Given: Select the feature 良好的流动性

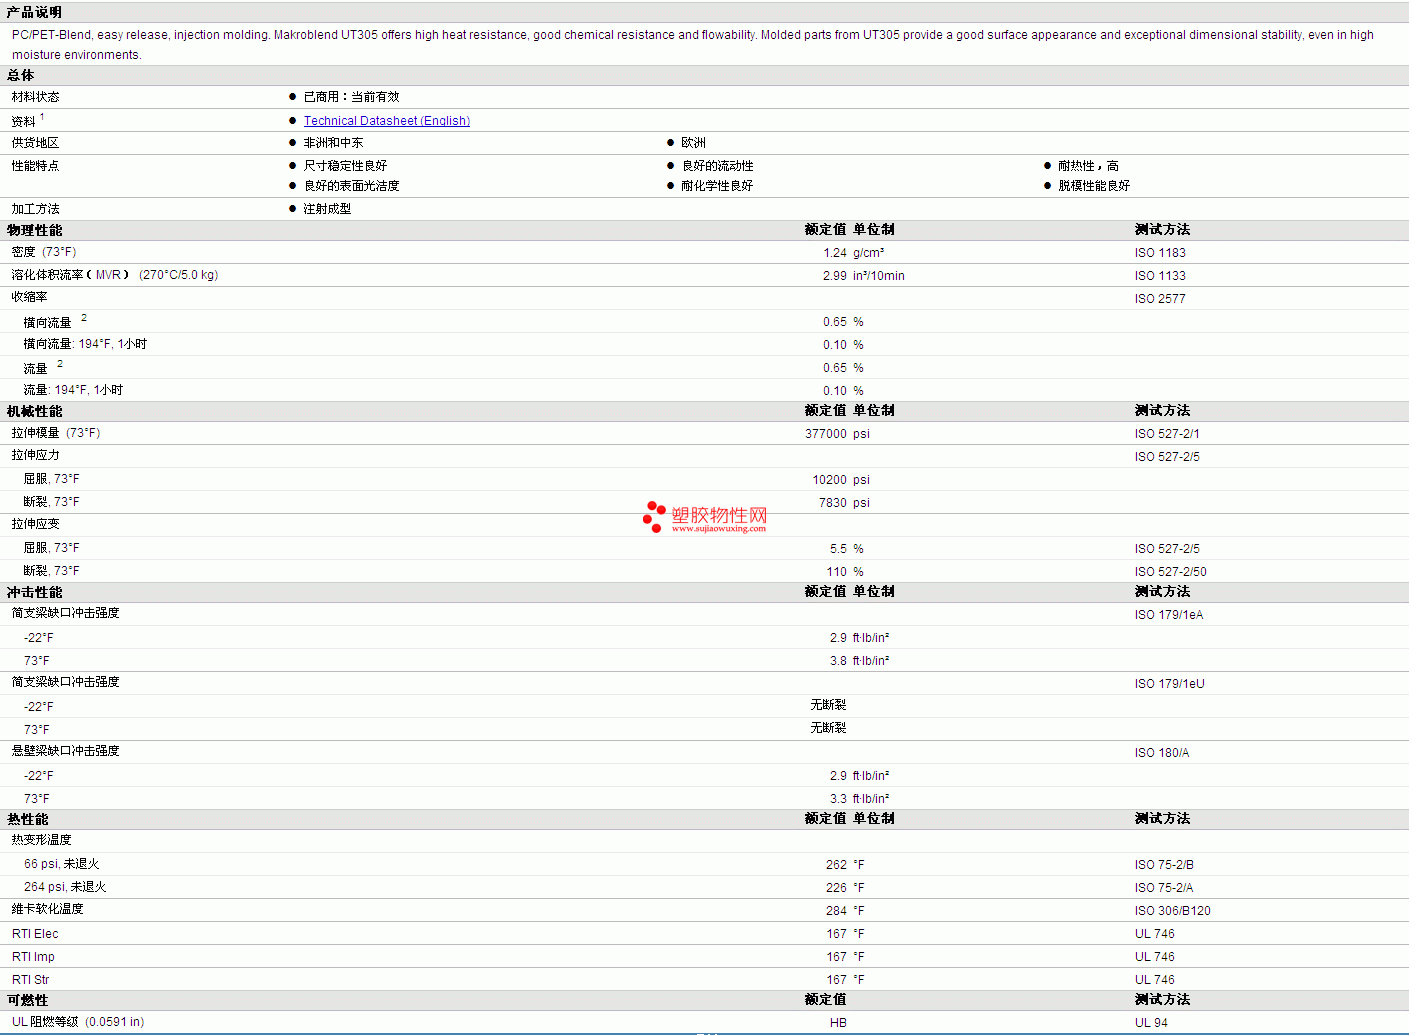Looking at the screenshot, I should 717,166.
